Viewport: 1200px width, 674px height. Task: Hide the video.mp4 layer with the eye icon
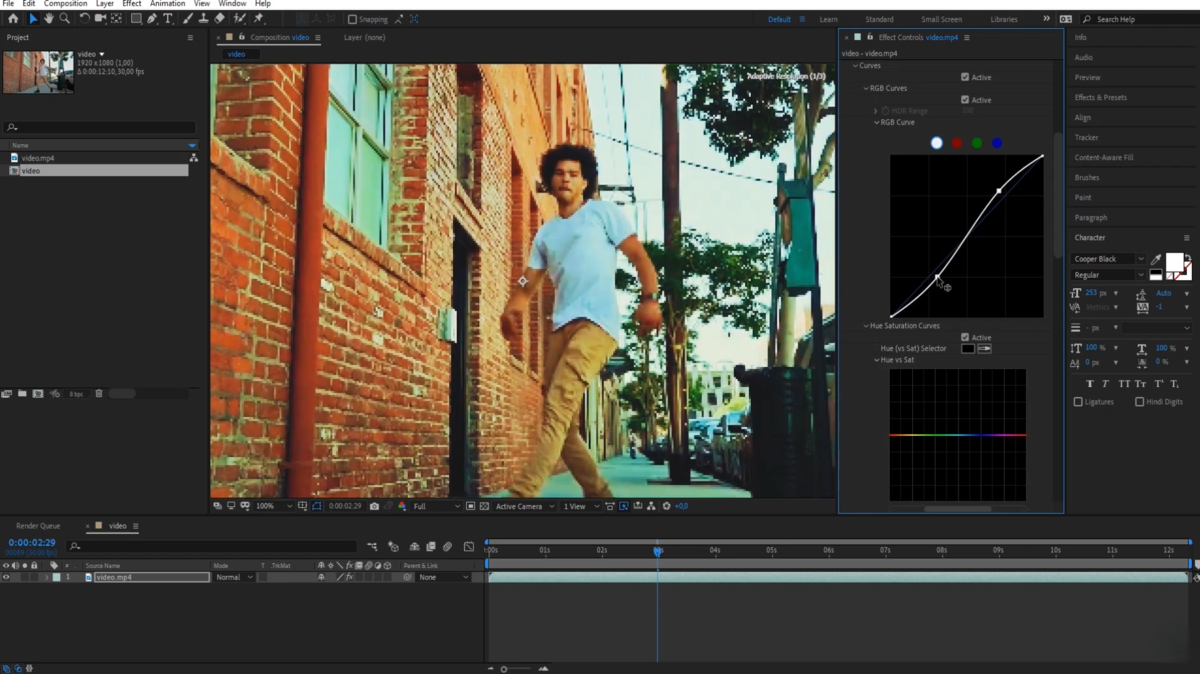click(6, 577)
